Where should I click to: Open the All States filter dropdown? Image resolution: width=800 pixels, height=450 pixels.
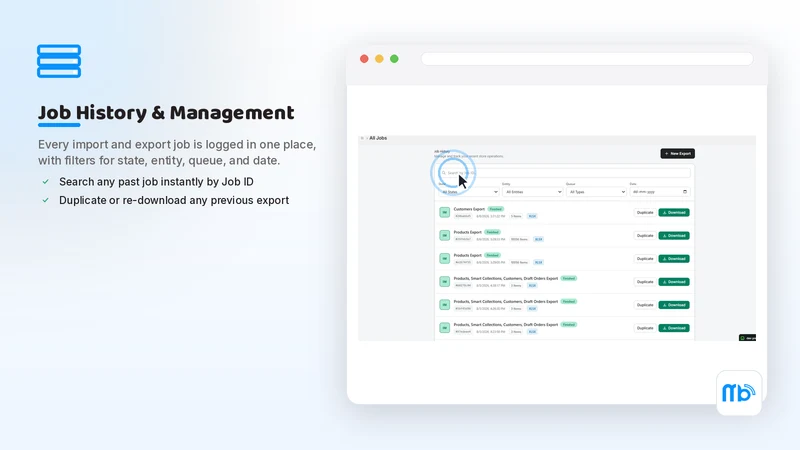[x=469, y=192]
